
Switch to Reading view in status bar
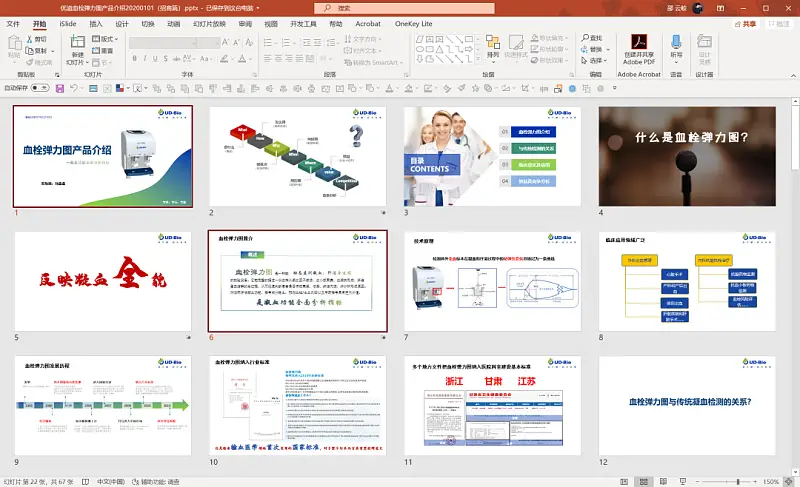coord(663,481)
